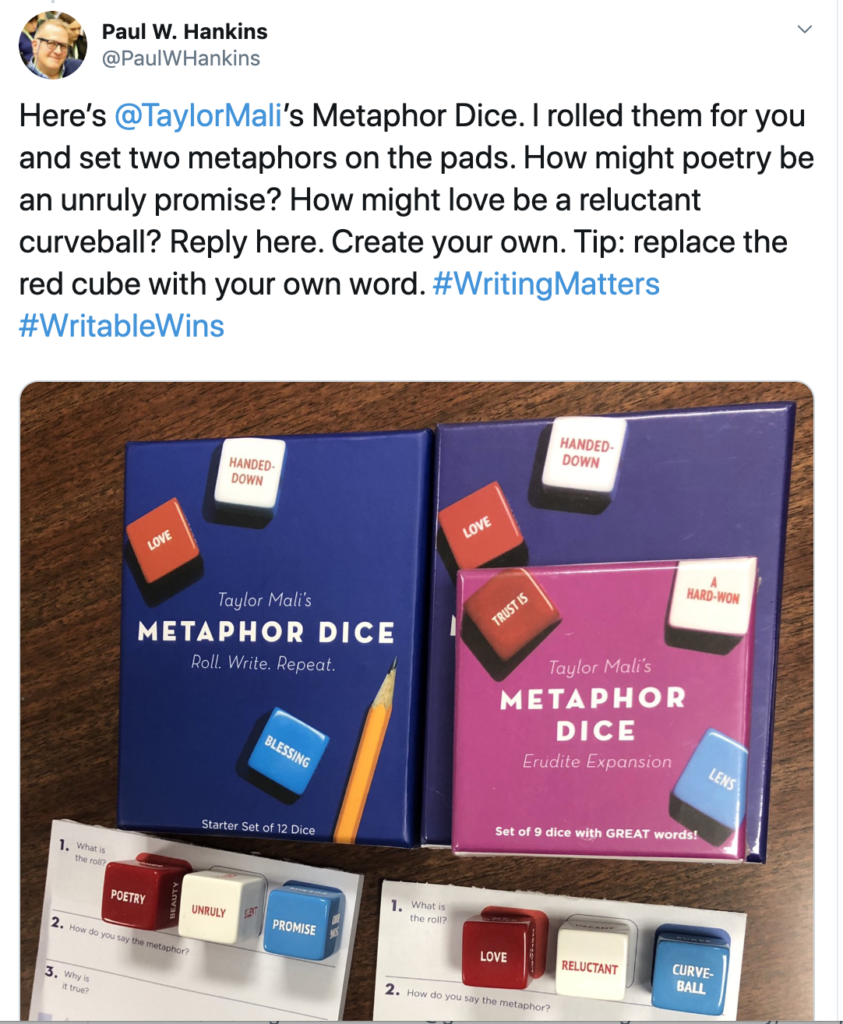
Task: Open the @TaylorMali mention
Action: tap(198, 116)
